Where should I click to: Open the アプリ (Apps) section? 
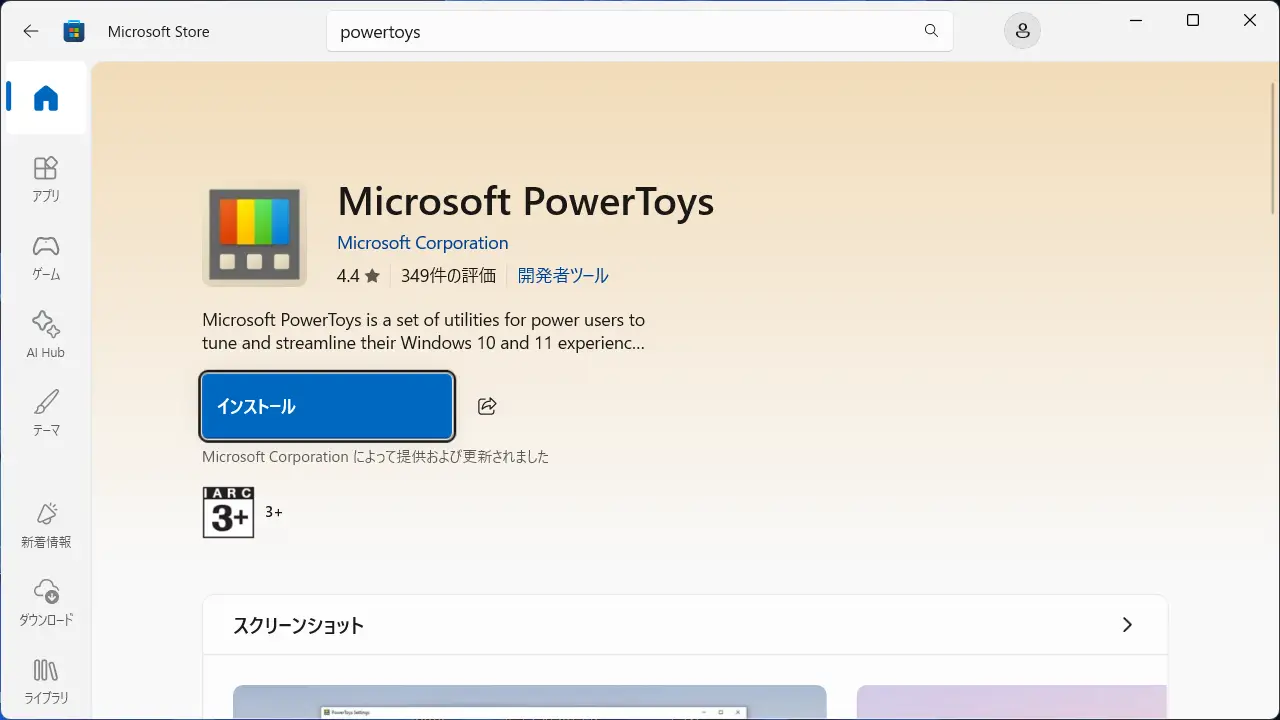coord(46,179)
